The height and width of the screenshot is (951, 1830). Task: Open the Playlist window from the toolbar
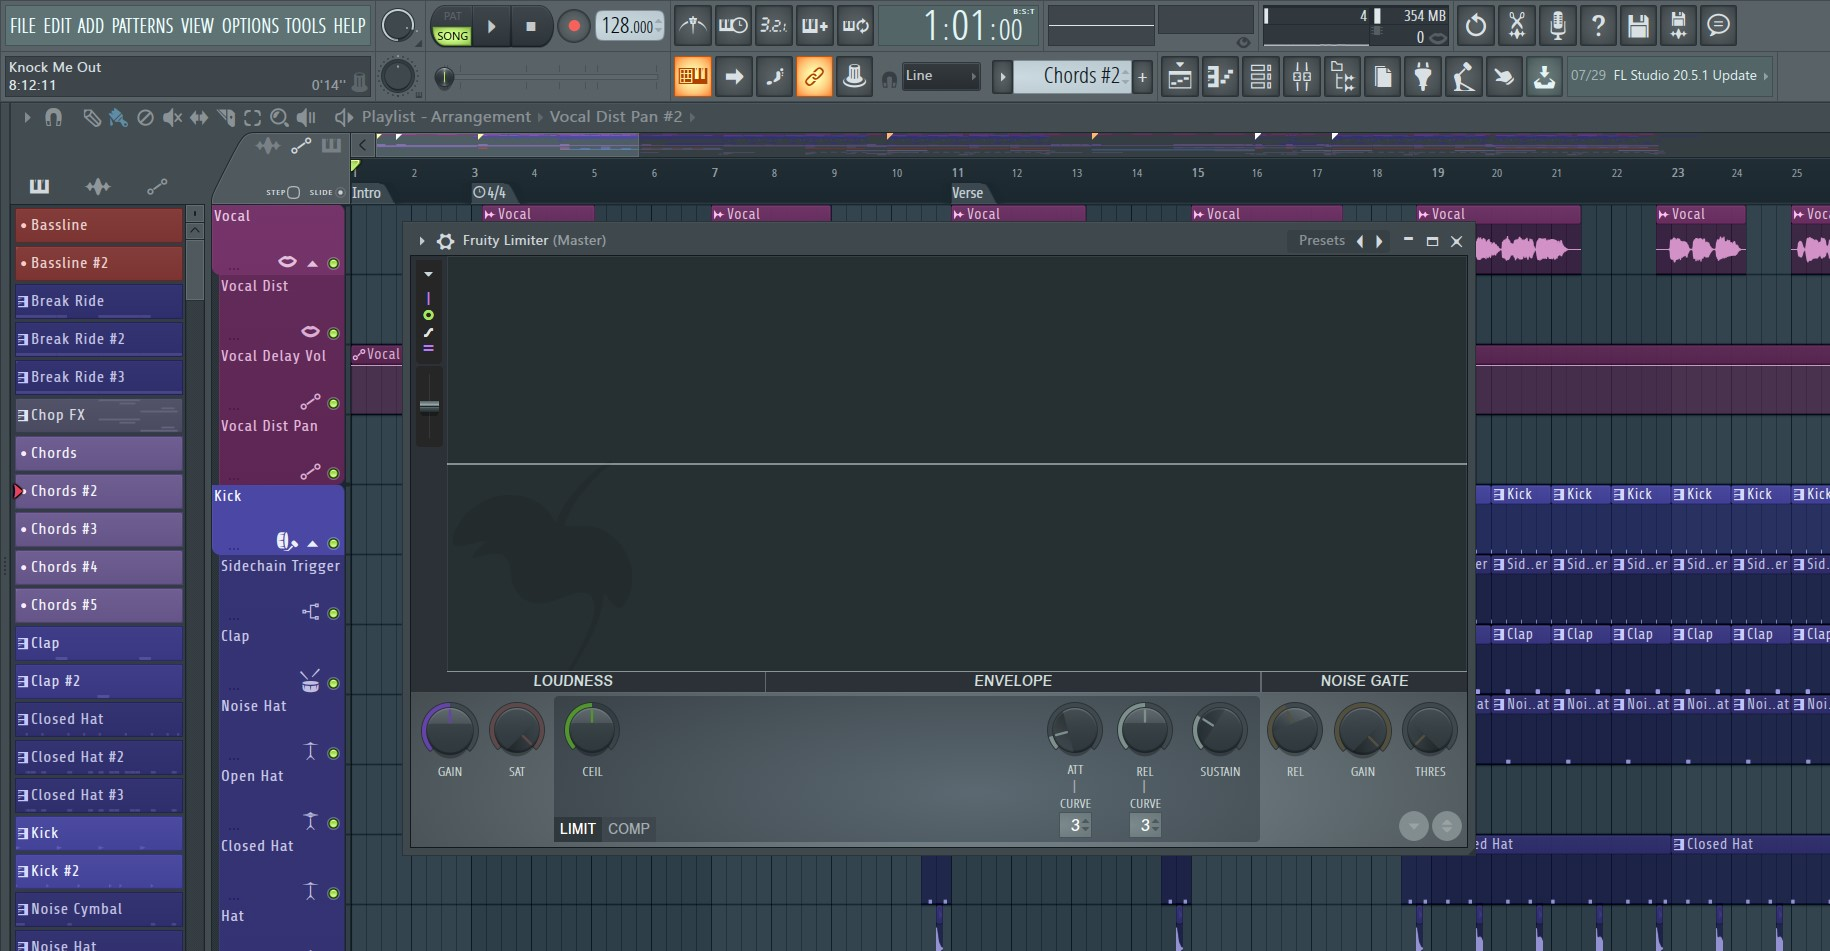(x=1179, y=76)
